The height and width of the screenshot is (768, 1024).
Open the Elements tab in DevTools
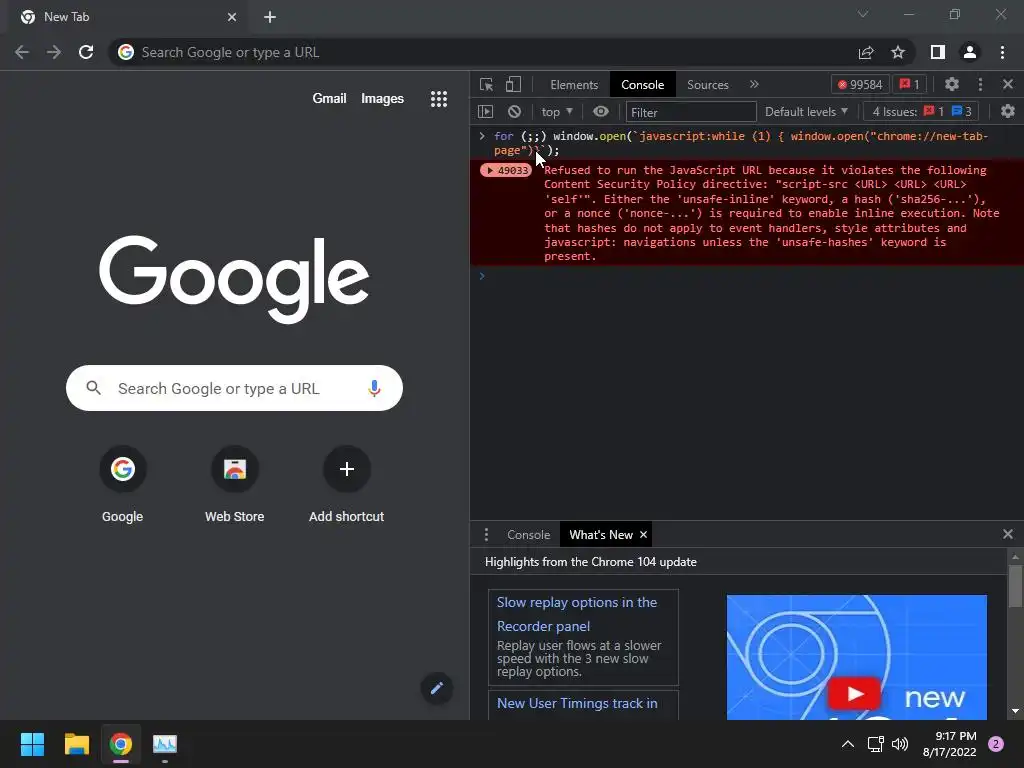tap(574, 85)
